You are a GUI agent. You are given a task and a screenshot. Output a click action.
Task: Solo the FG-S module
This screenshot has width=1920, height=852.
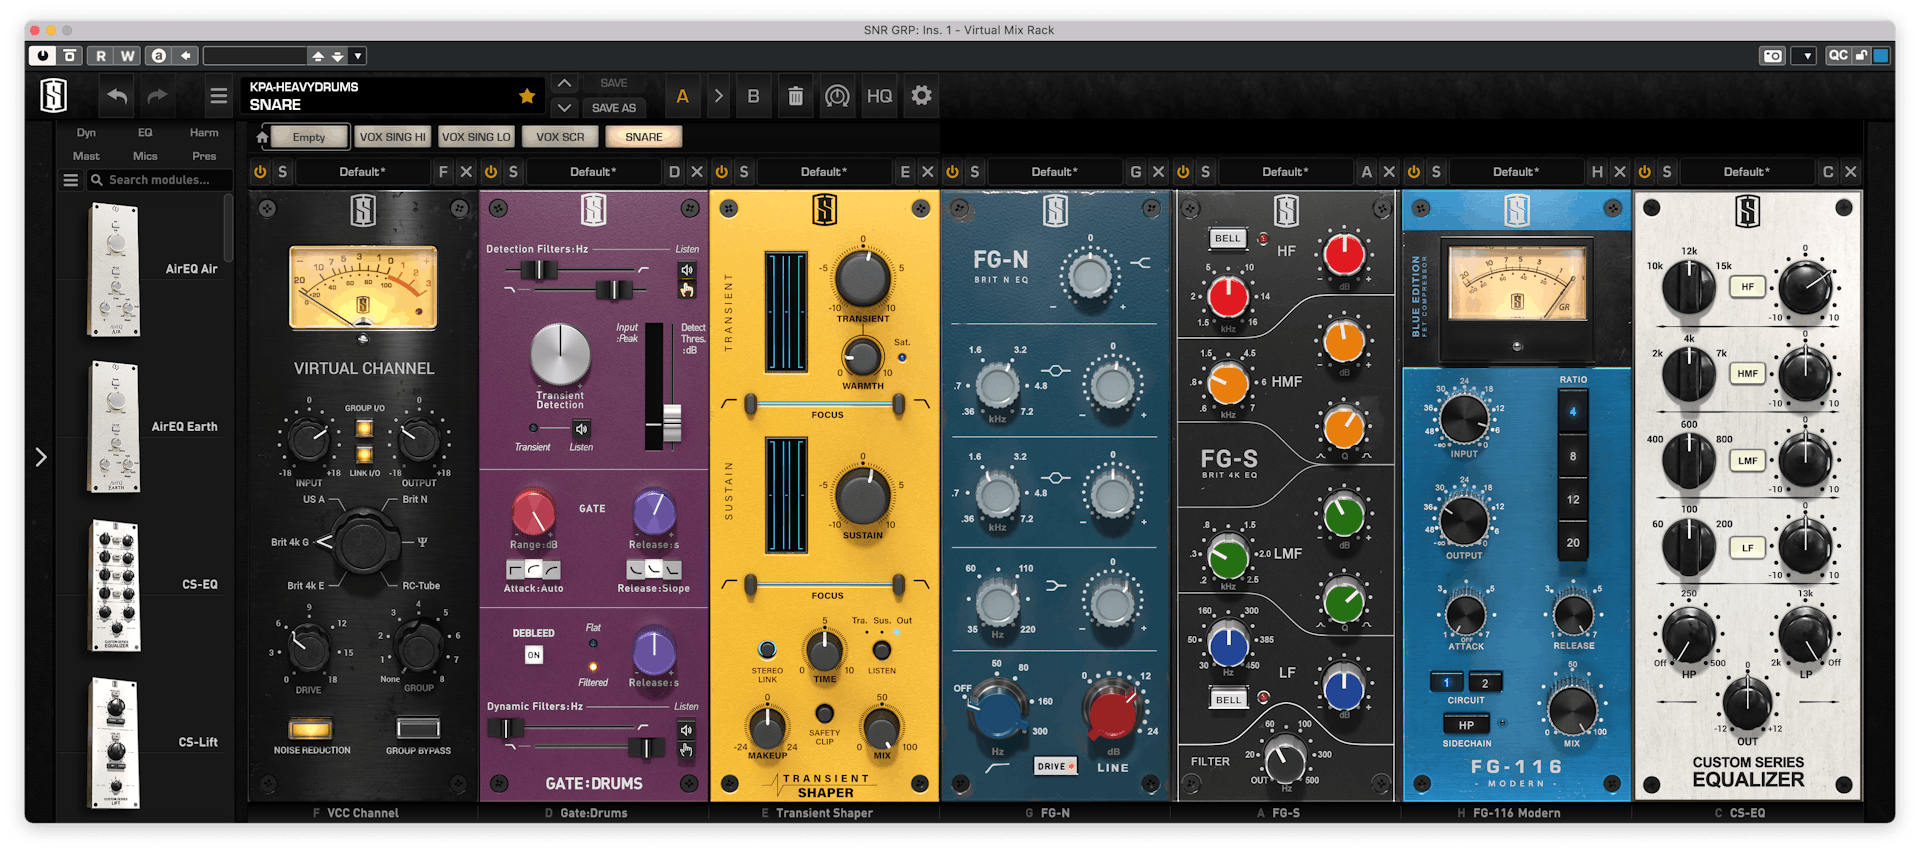(x=1205, y=172)
